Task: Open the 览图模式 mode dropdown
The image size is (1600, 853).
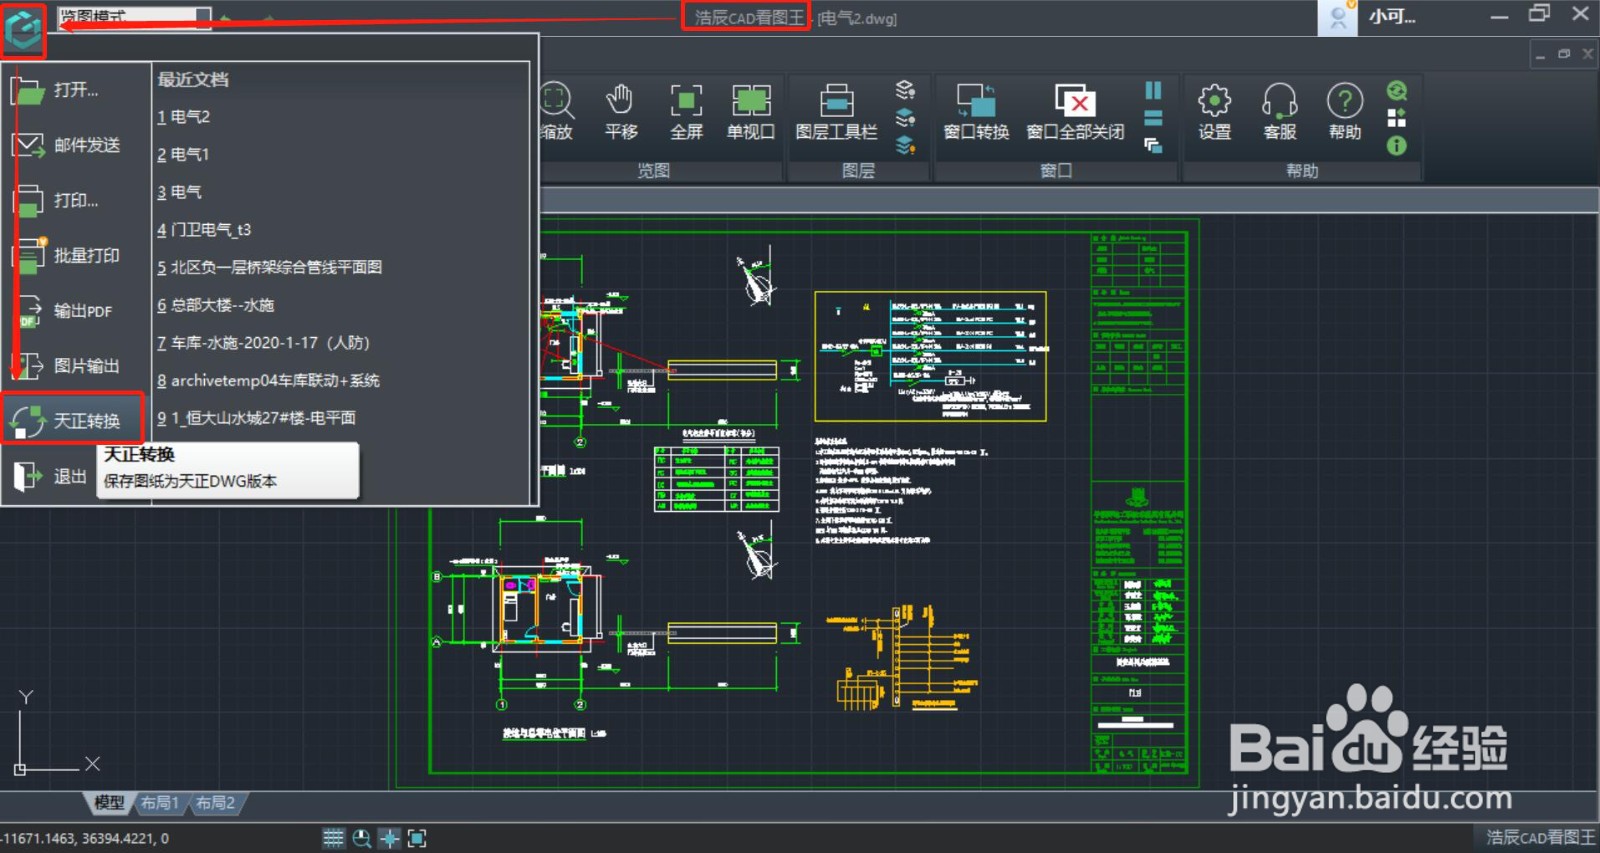Action: [134, 16]
